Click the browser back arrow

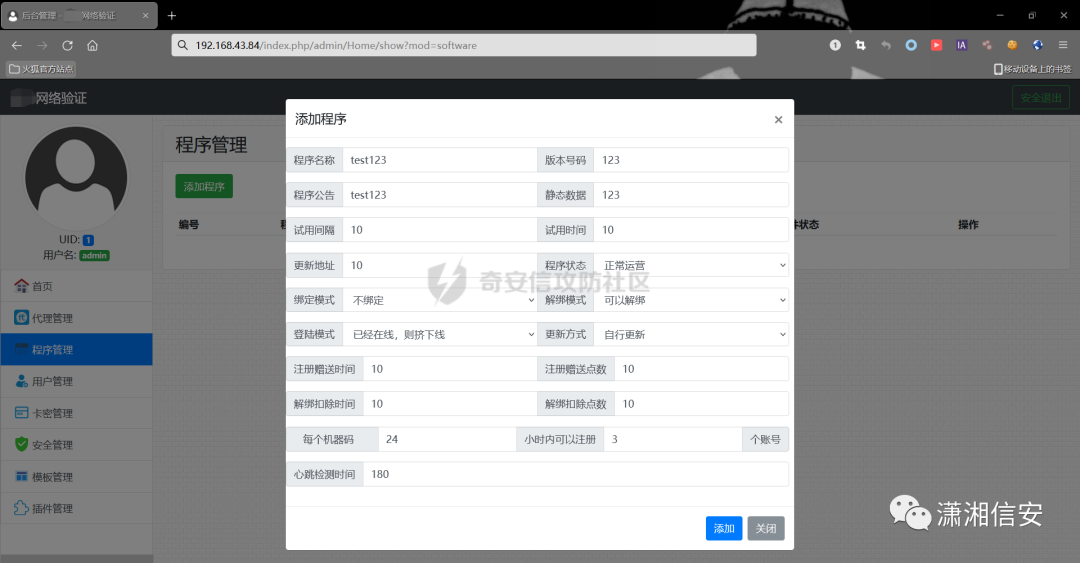pyautogui.click(x=17, y=45)
